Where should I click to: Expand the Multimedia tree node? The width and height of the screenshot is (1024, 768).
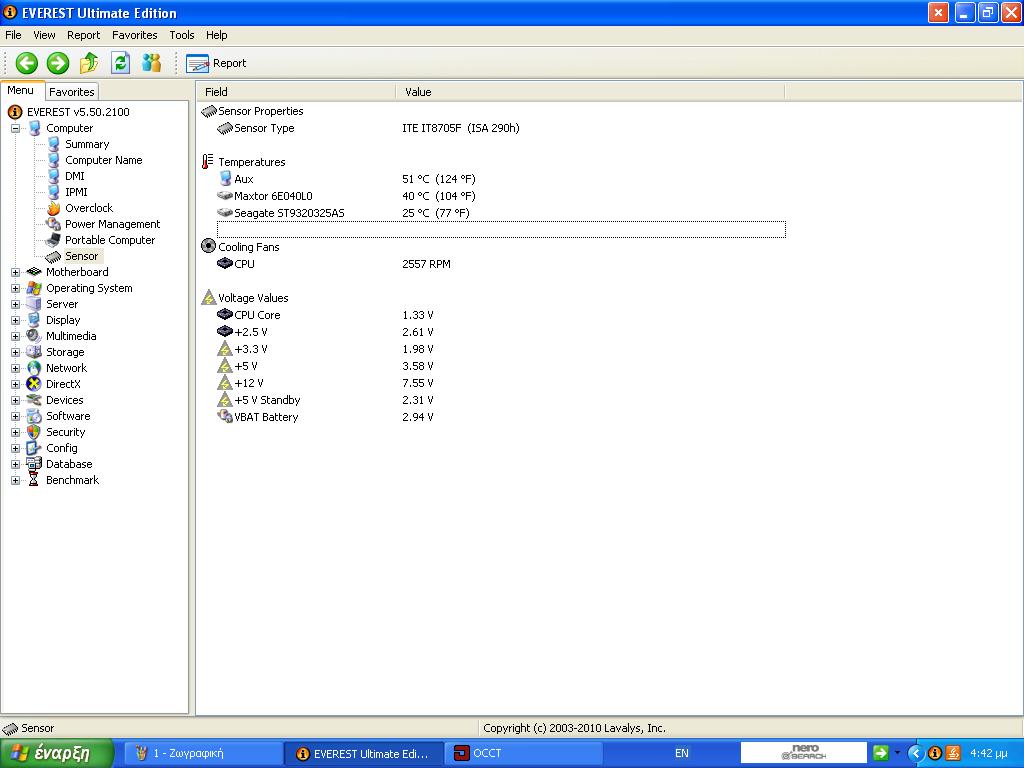point(16,336)
